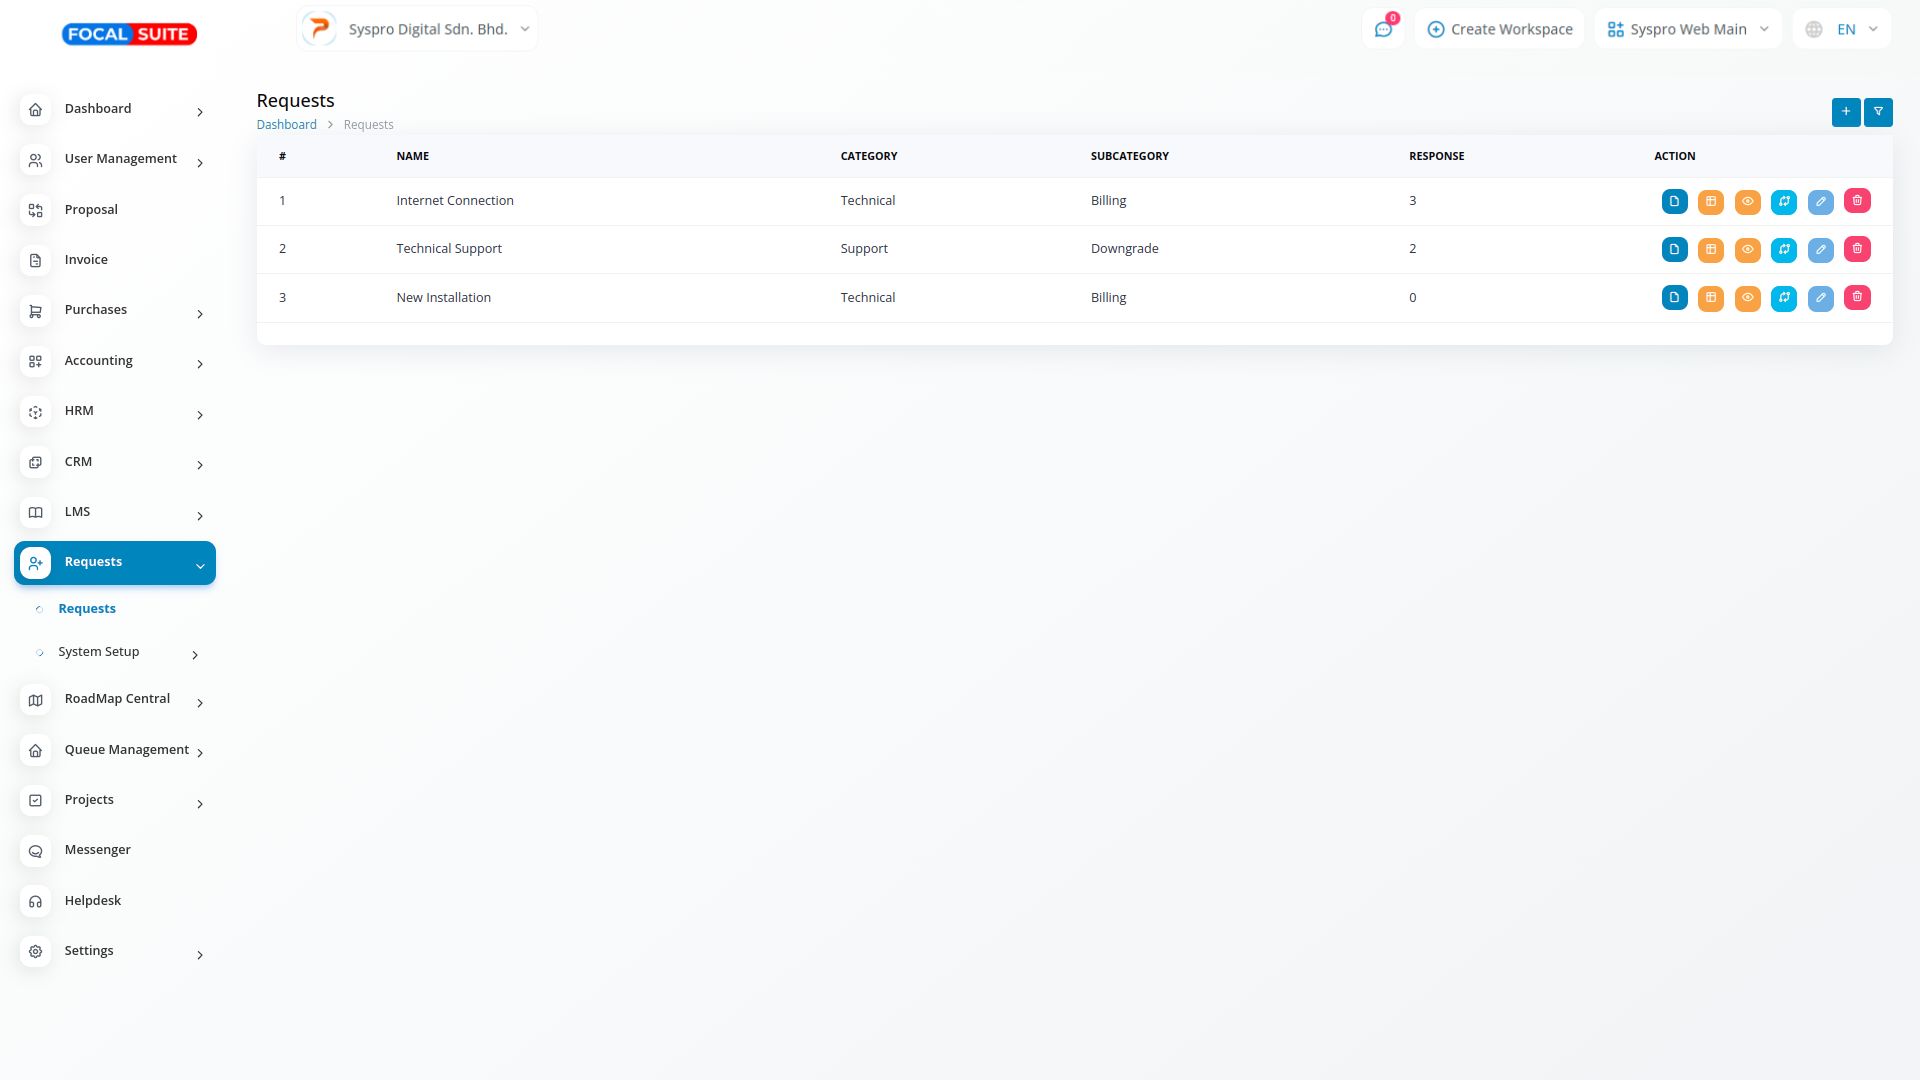The height and width of the screenshot is (1080, 1920).
Task: Edit Technical Support request with pencil icon
Action: pos(1820,250)
